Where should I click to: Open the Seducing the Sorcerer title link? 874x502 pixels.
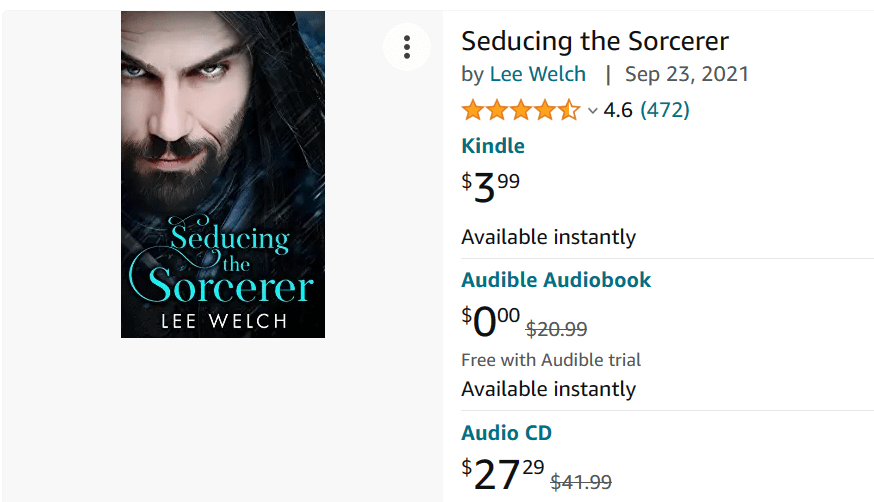(x=594, y=41)
